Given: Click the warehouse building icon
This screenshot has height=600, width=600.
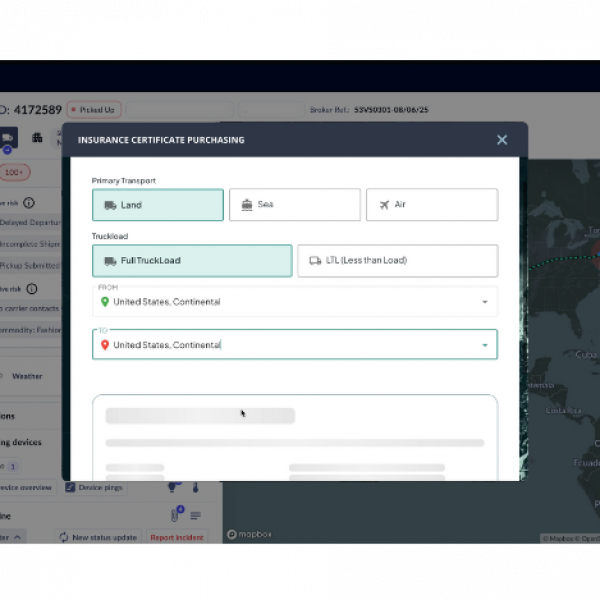Looking at the screenshot, I should coord(38,138).
